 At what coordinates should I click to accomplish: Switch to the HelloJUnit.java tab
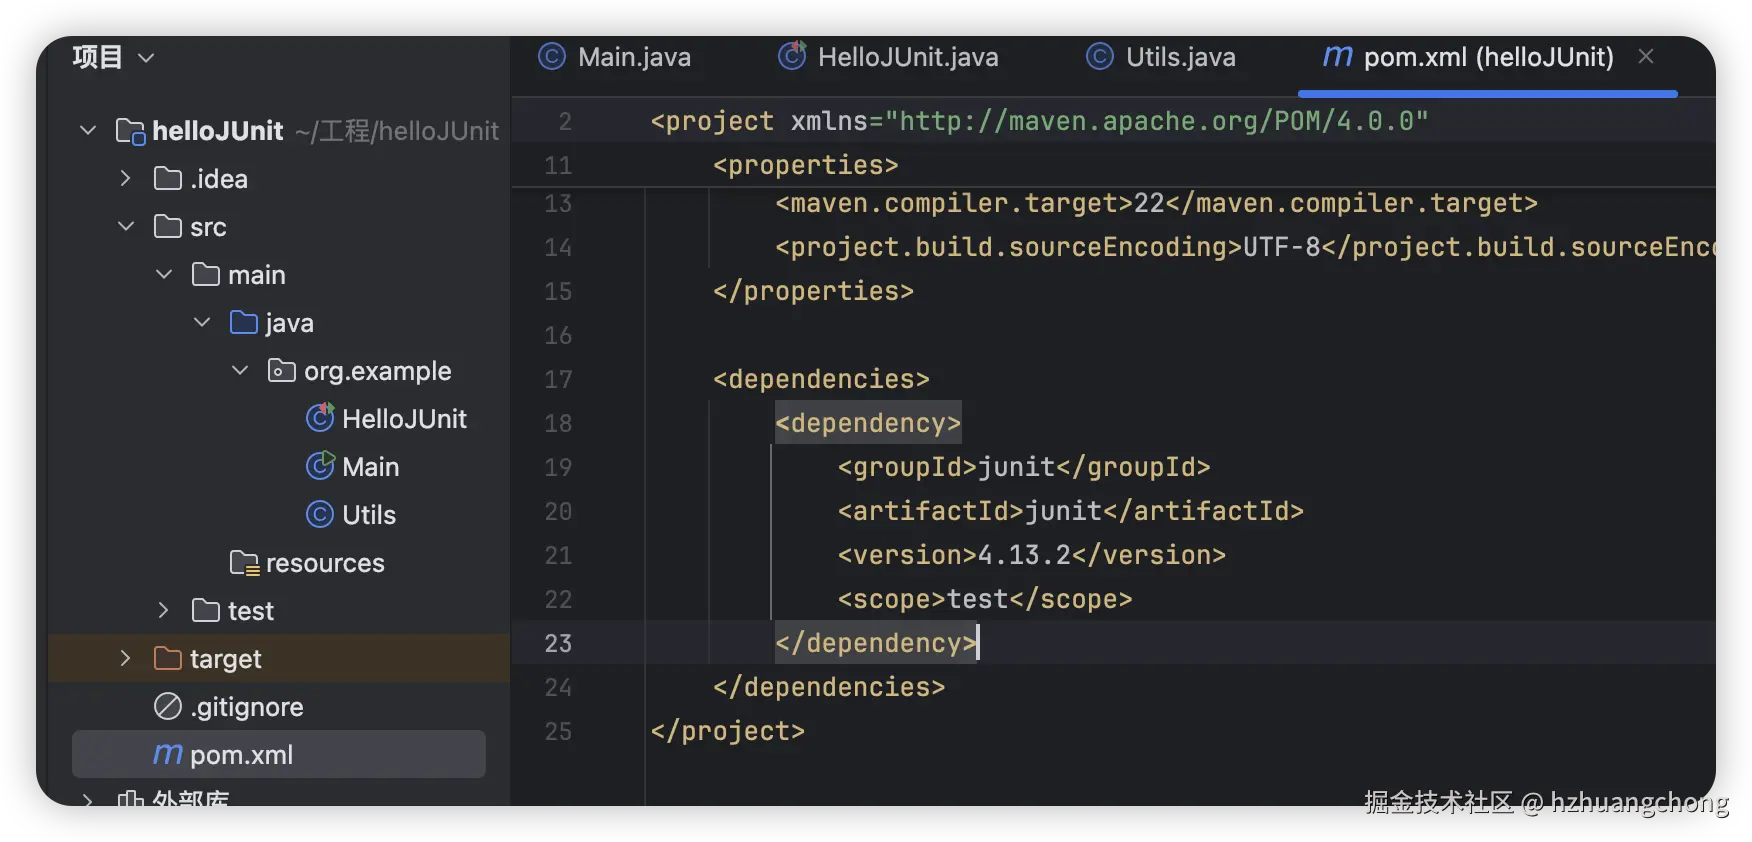point(889,57)
